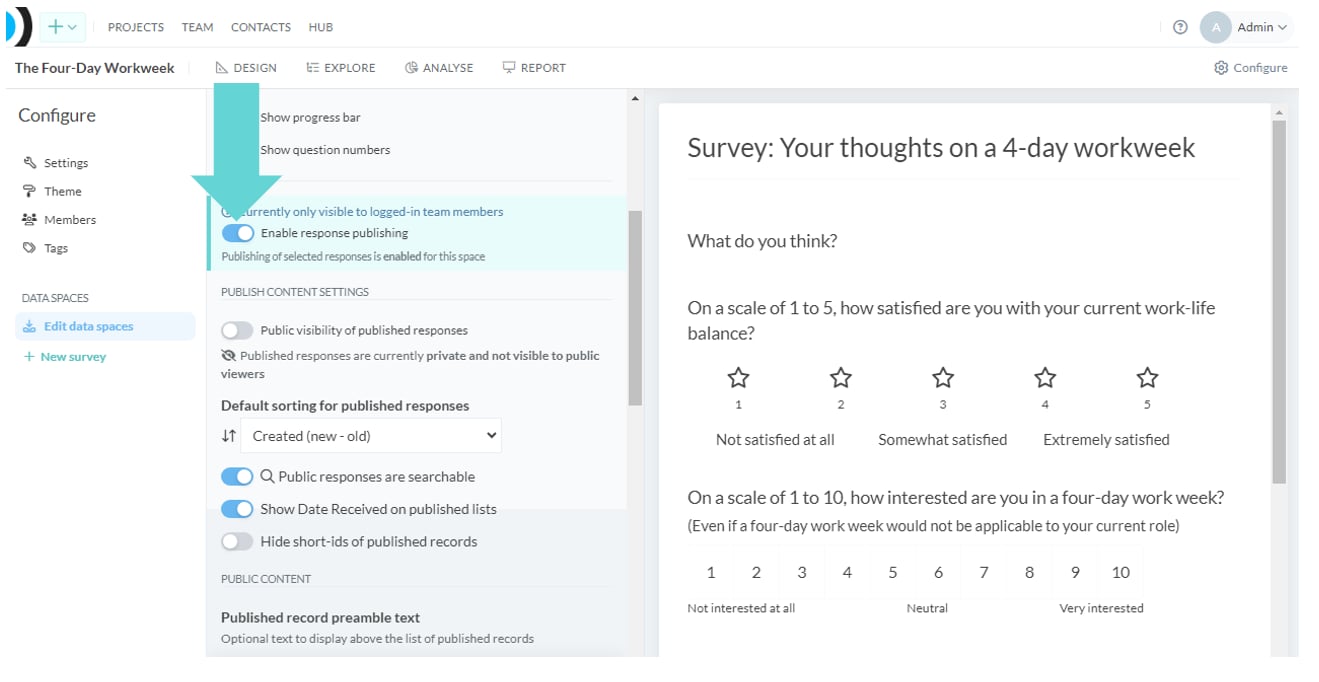This screenshot has height=682, width=1319.
Task: Click the settings panel scroll-up arrow
Action: [635, 99]
